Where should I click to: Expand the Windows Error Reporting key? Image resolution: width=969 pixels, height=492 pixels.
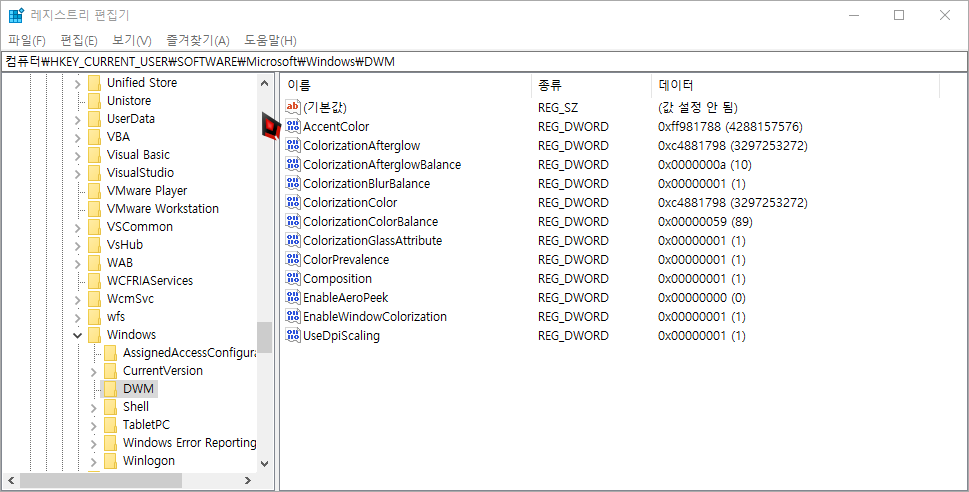click(93, 443)
